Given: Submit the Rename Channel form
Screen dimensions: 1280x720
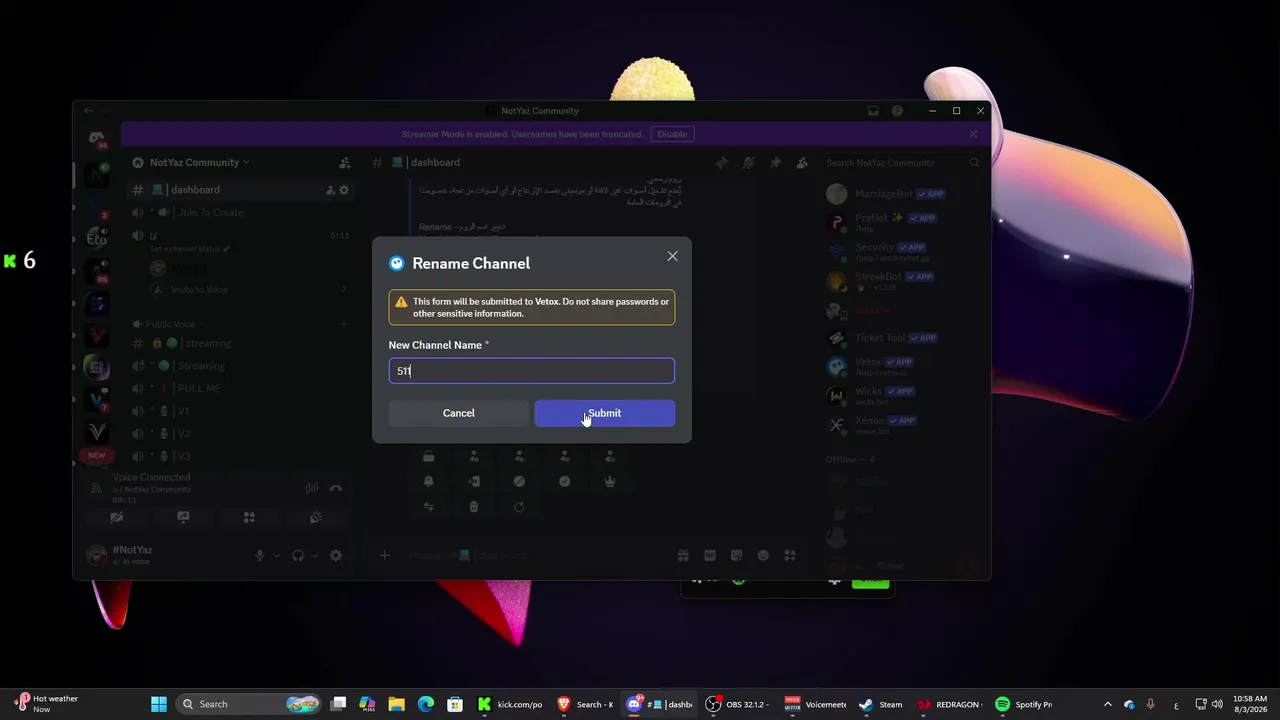Looking at the screenshot, I should pyautogui.click(x=605, y=413).
